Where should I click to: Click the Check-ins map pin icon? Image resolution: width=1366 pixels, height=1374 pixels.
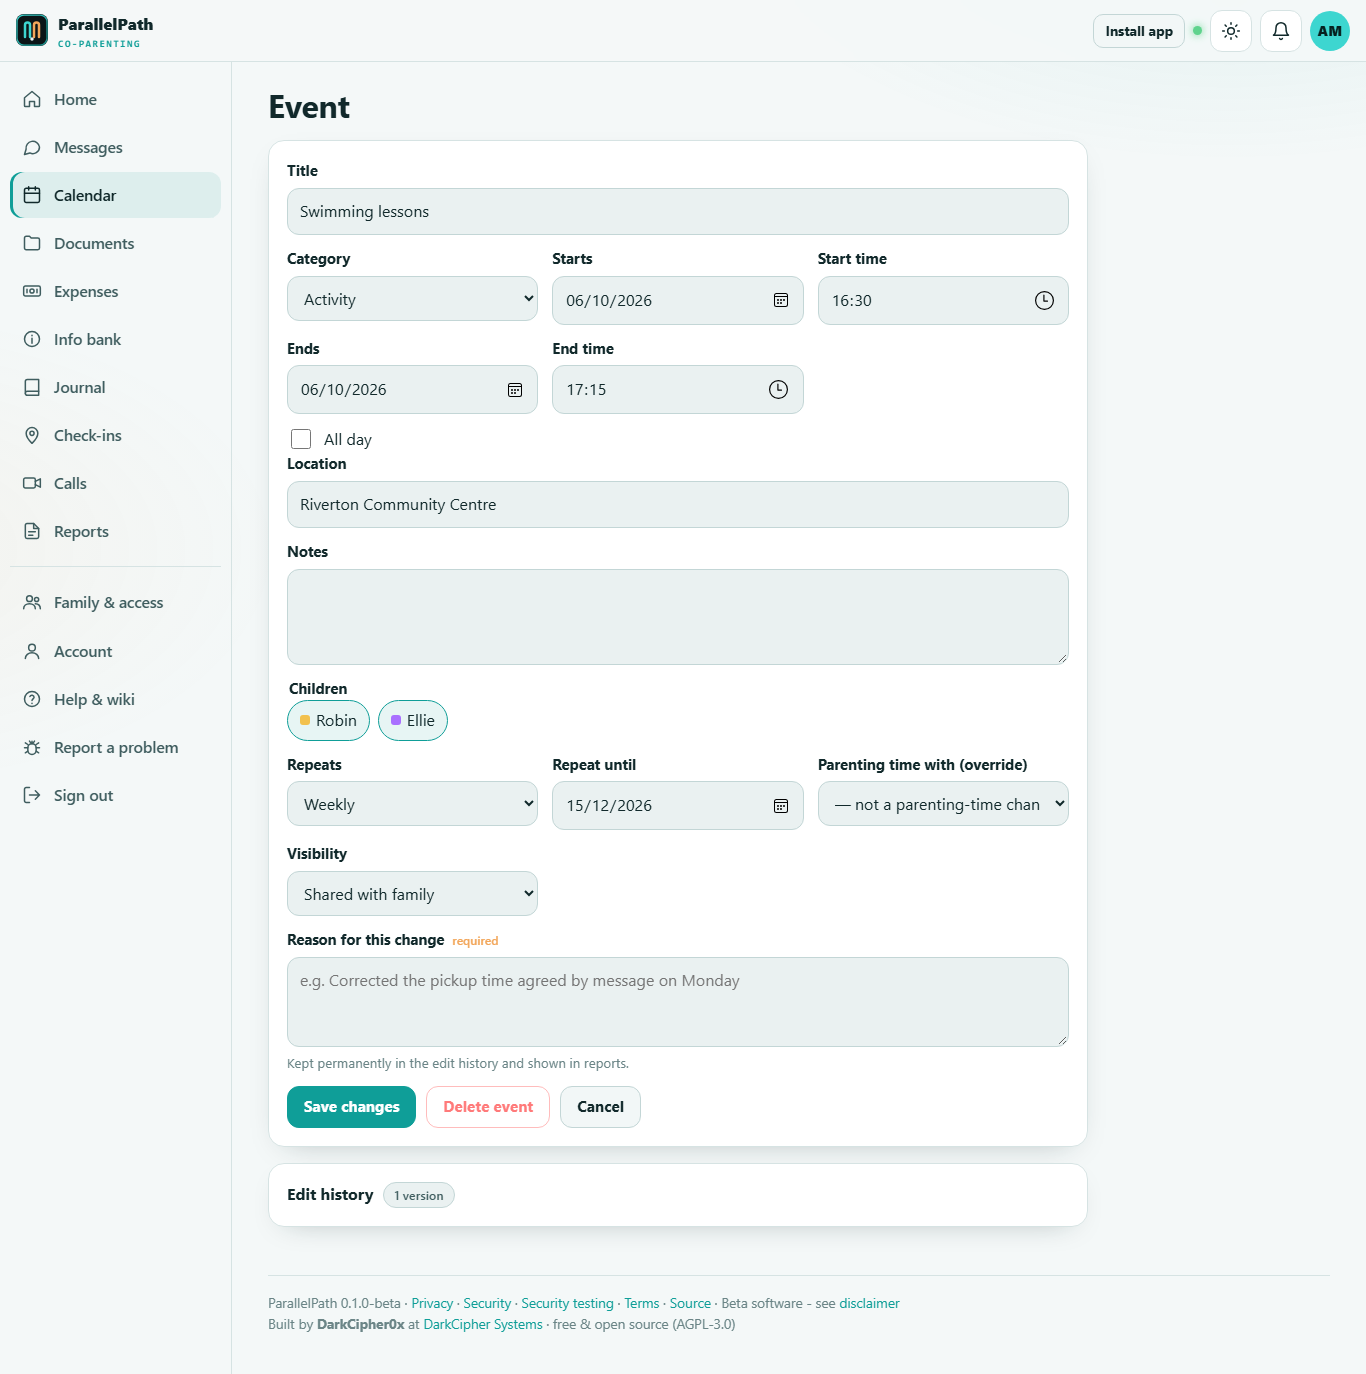point(32,435)
